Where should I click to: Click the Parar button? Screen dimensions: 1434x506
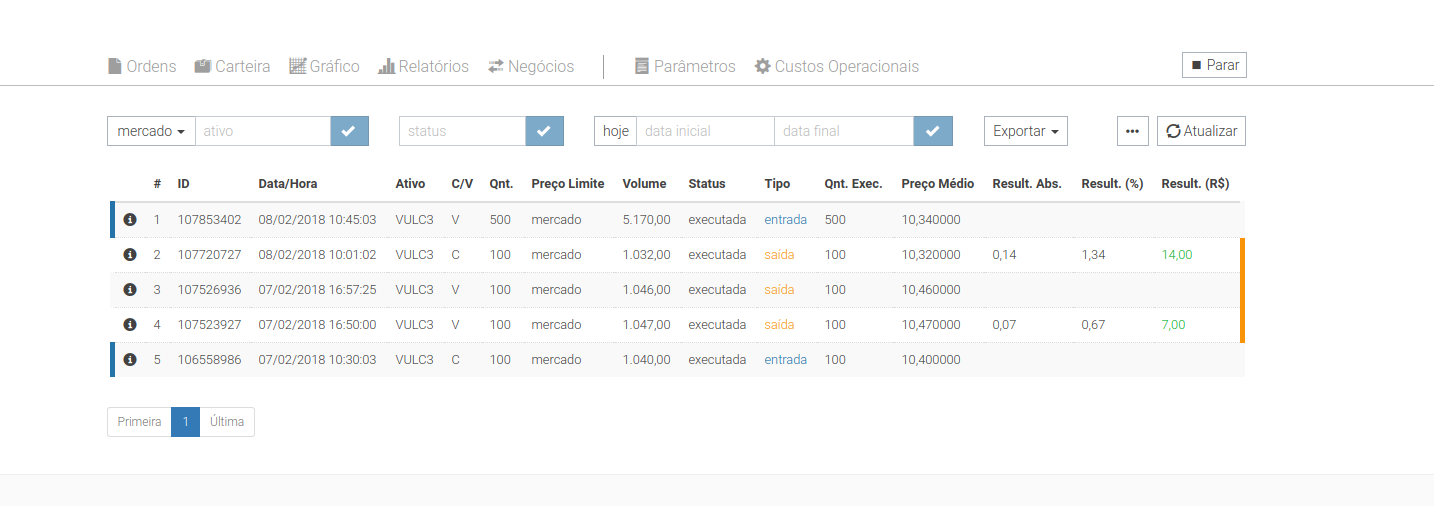tap(1214, 65)
